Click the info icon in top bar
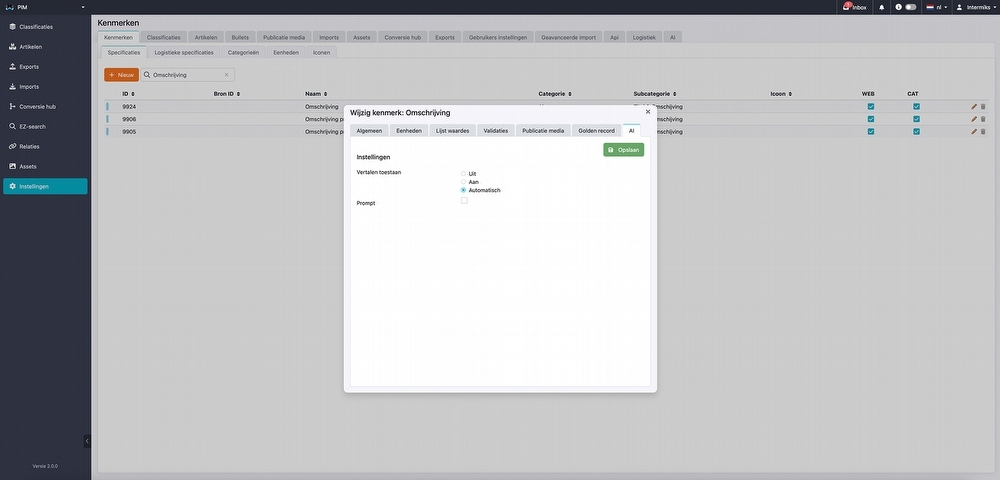 [898, 7]
